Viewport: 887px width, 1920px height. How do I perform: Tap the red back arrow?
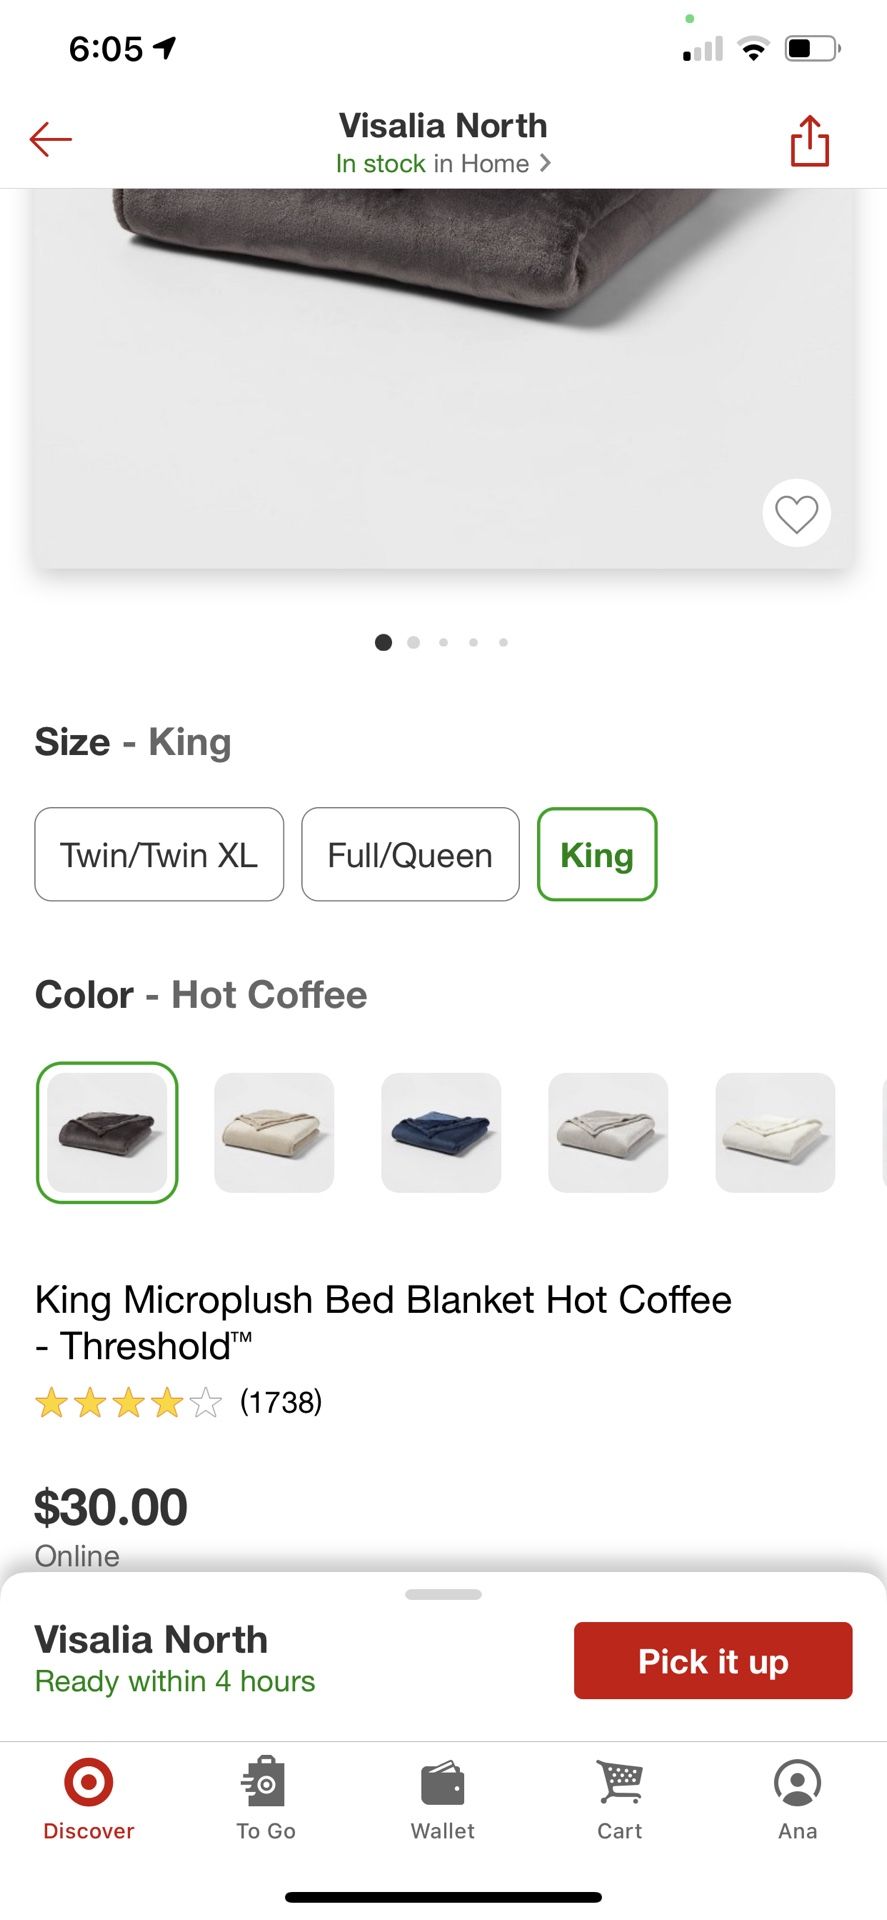[50, 140]
